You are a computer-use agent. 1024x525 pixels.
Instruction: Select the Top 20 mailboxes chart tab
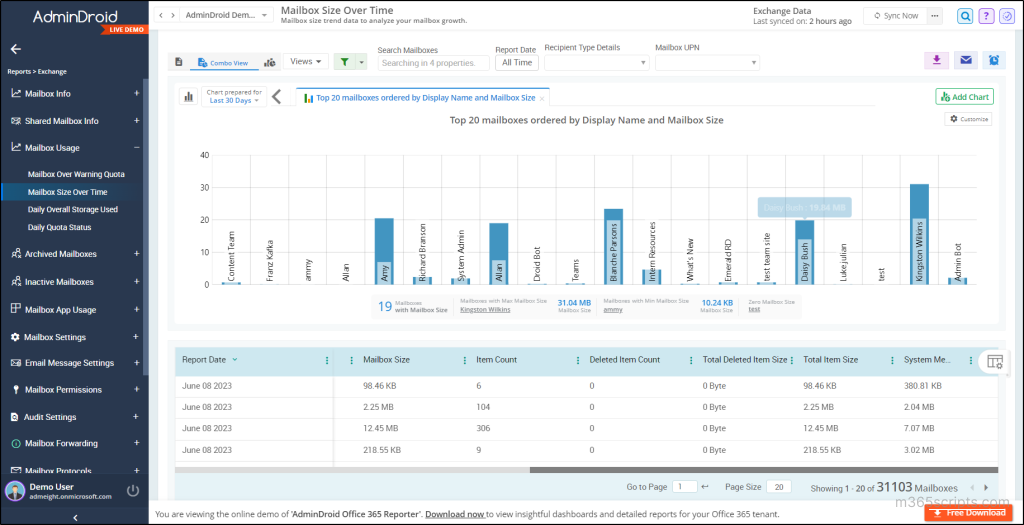pos(425,98)
